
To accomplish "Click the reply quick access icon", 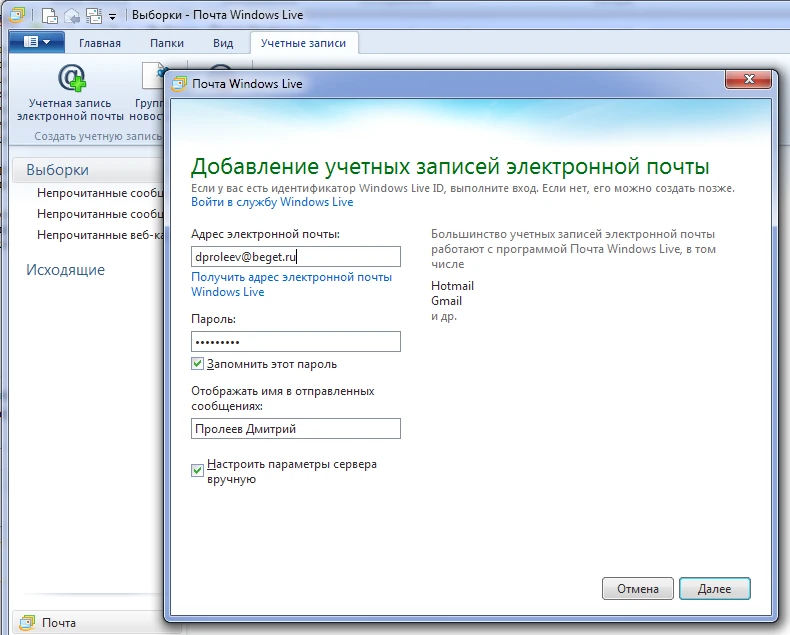I will [x=70, y=16].
